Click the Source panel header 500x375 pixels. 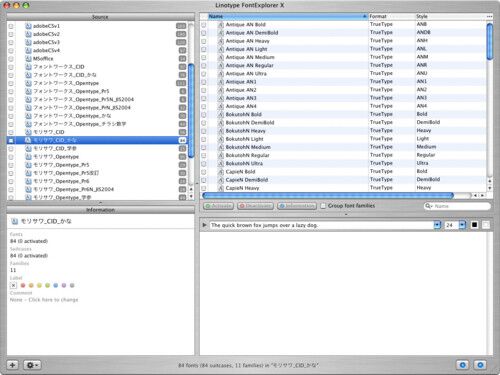point(100,17)
